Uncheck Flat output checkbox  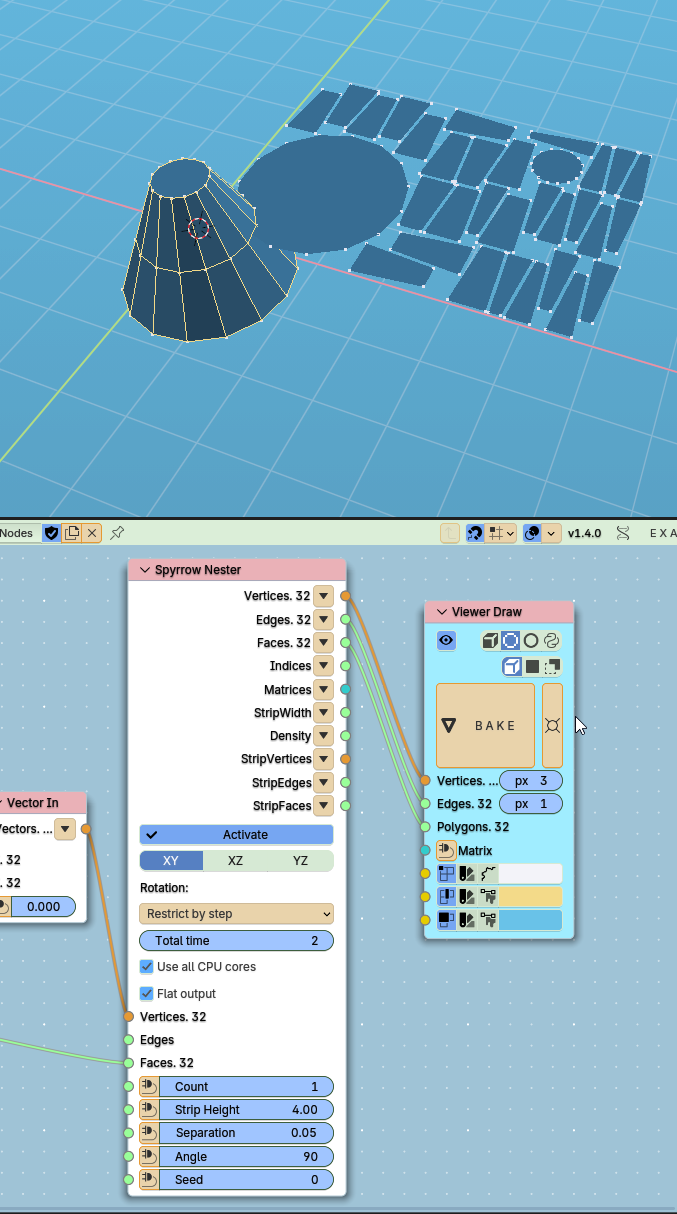[x=147, y=994]
